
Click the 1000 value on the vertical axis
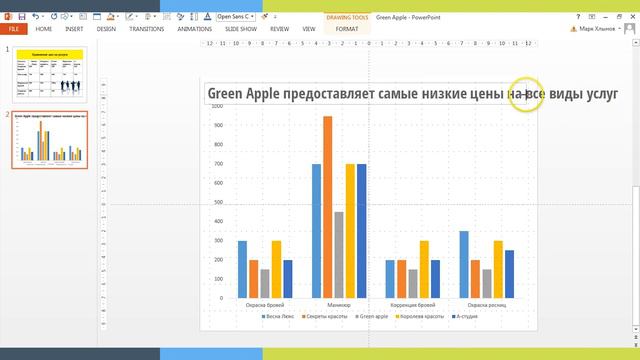pos(217,106)
